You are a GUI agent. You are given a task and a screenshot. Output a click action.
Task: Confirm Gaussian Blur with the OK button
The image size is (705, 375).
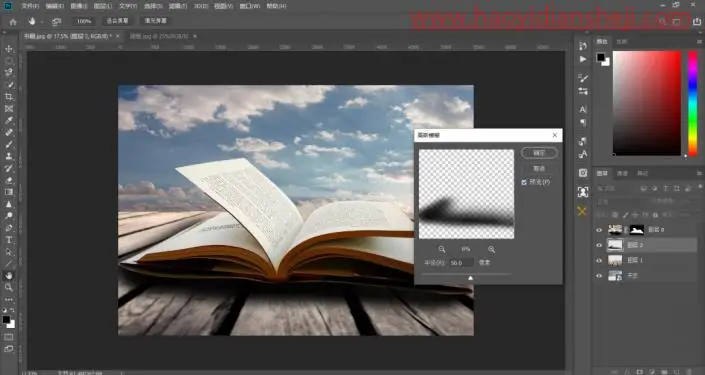click(539, 153)
